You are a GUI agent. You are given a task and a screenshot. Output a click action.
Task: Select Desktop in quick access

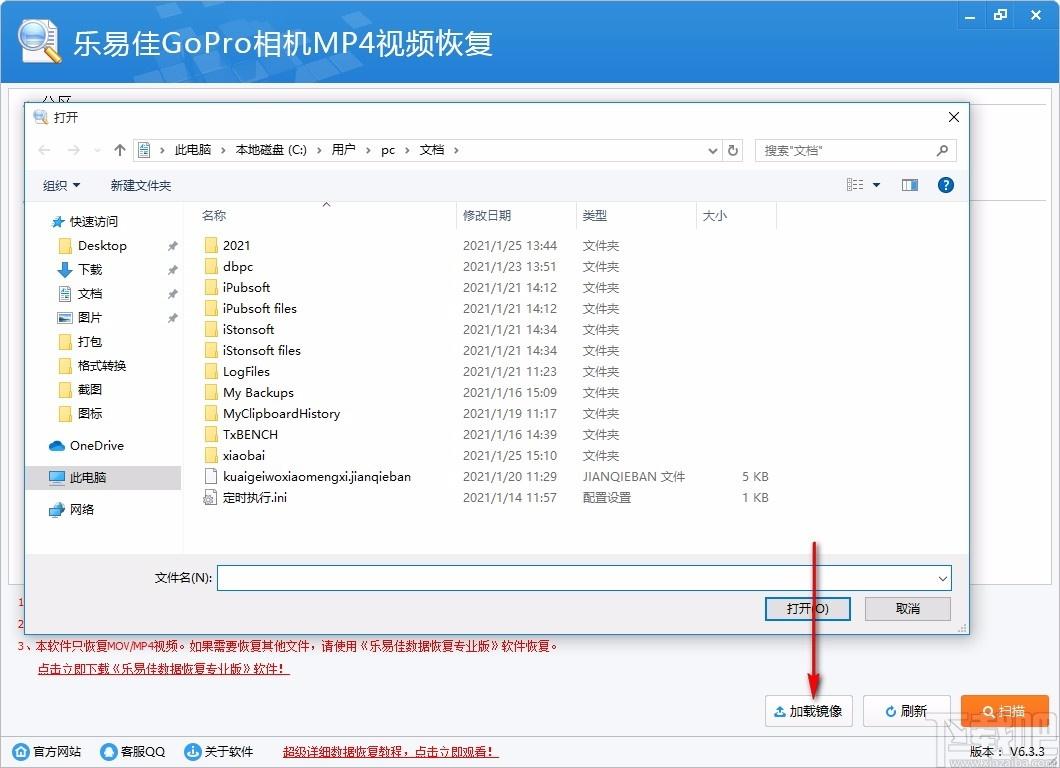pyautogui.click(x=93, y=245)
